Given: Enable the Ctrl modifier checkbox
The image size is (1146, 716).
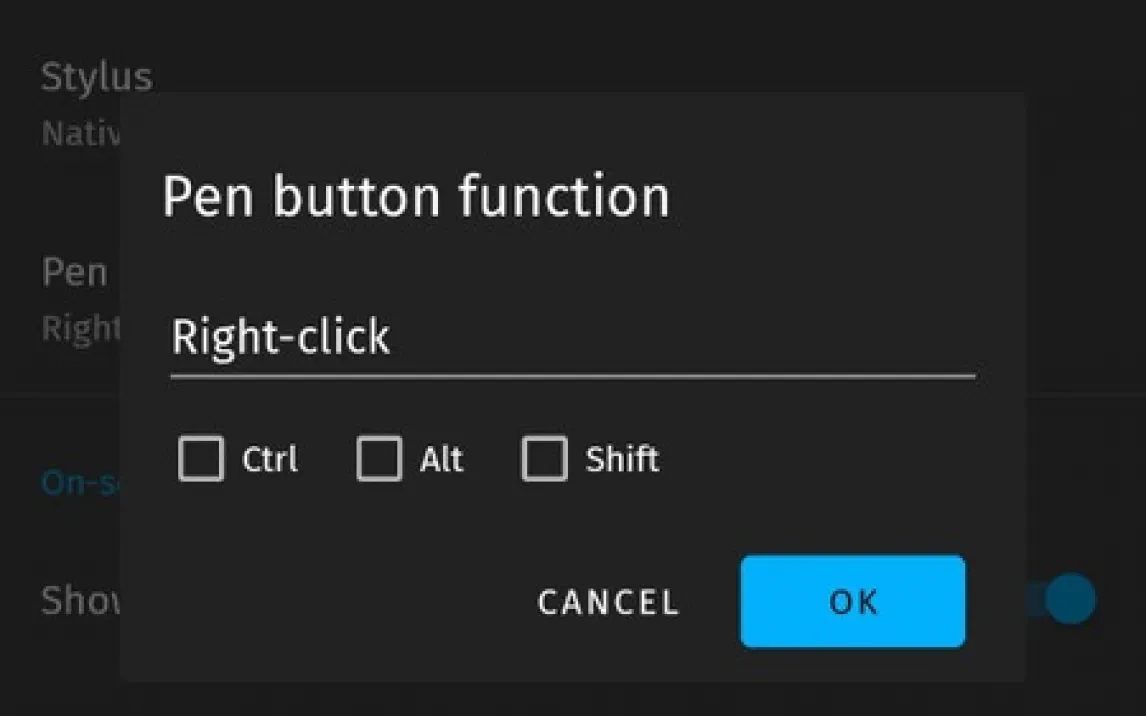Looking at the screenshot, I should click(201, 459).
